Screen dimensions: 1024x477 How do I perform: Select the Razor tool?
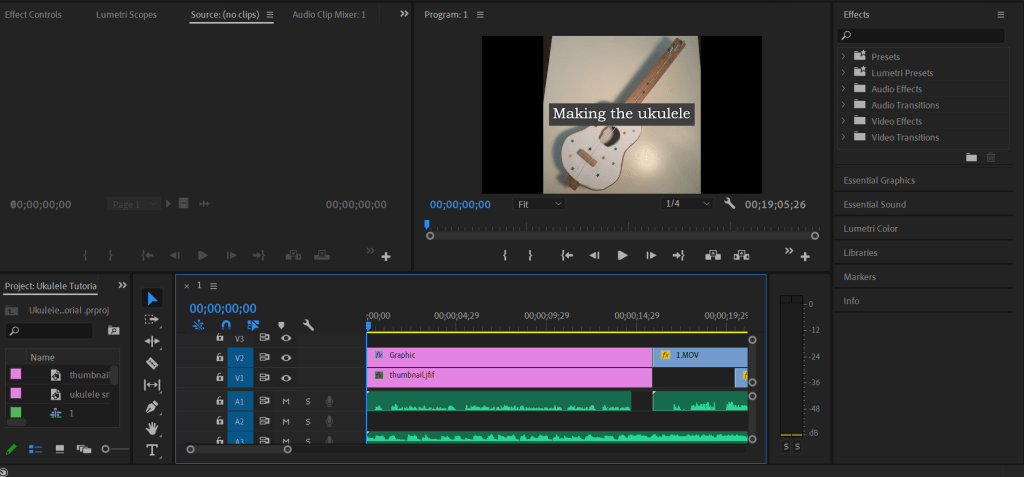[x=152, y=363]
